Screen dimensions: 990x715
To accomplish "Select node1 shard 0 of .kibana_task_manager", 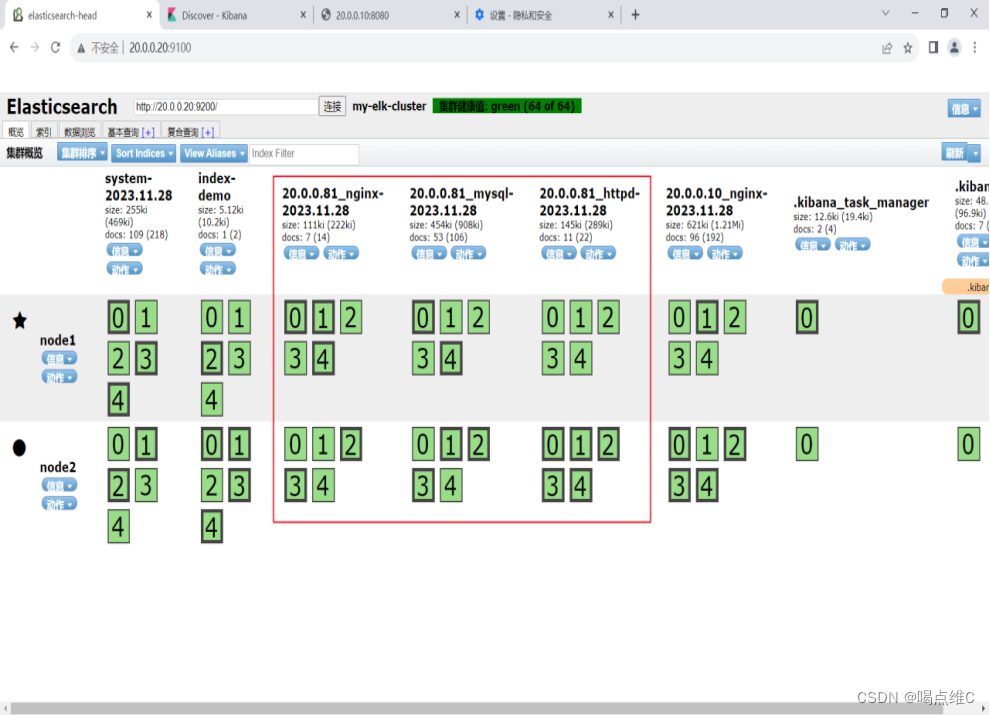I will [x=806, y=318].
